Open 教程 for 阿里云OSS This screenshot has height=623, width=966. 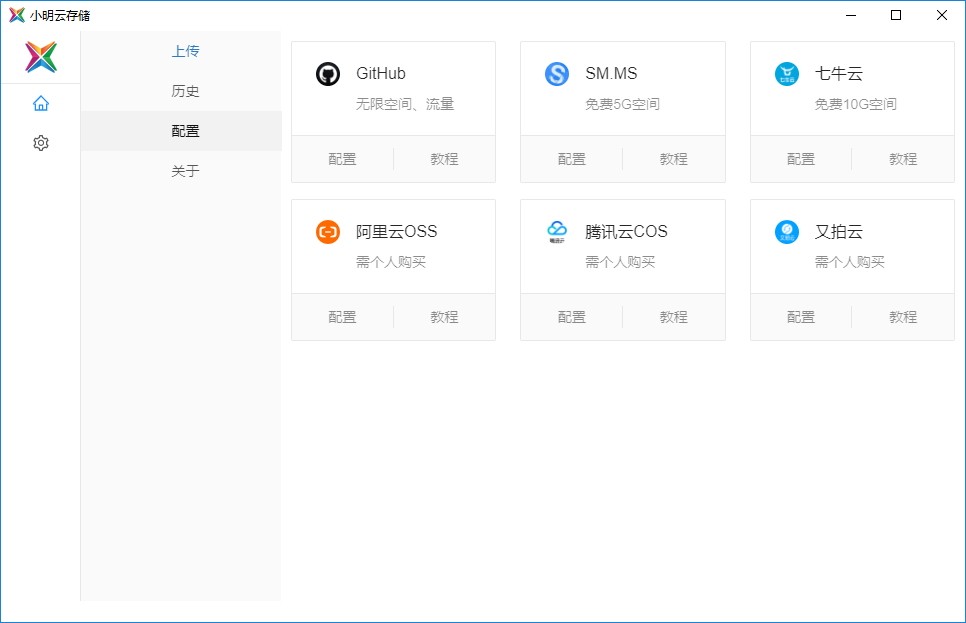point(444,317)
